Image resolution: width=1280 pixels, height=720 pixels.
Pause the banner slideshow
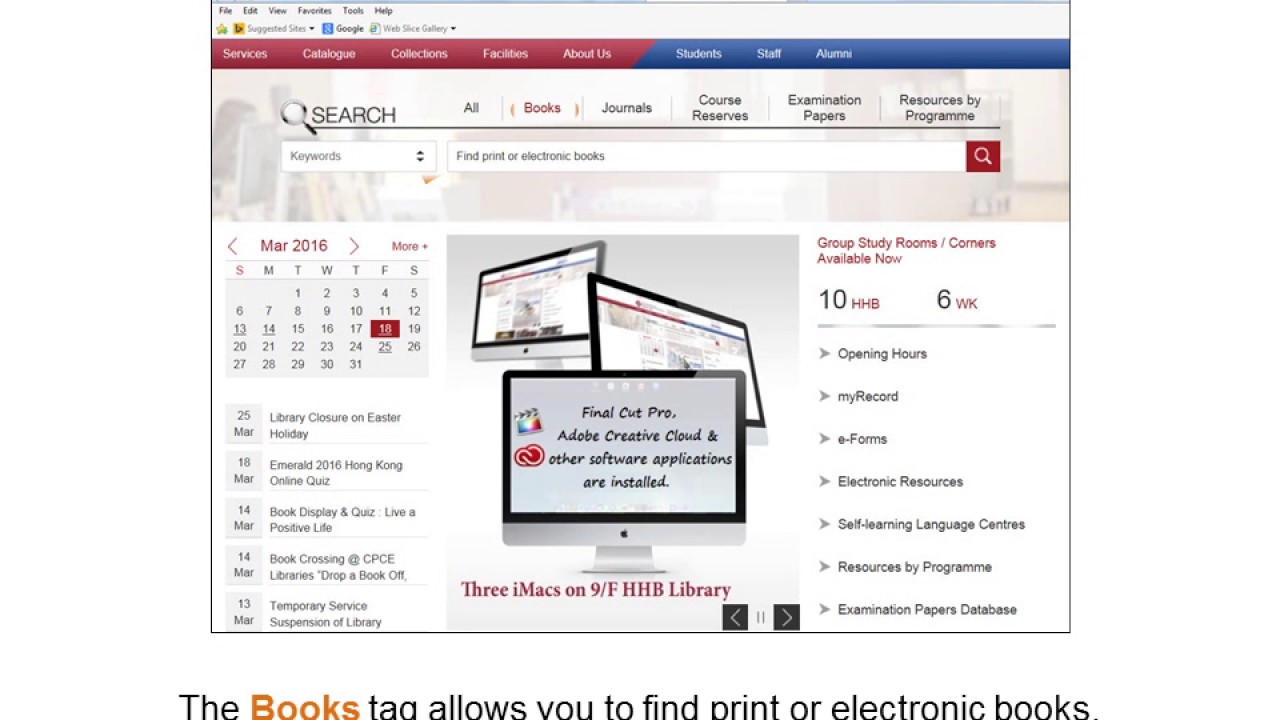(760, 618)
